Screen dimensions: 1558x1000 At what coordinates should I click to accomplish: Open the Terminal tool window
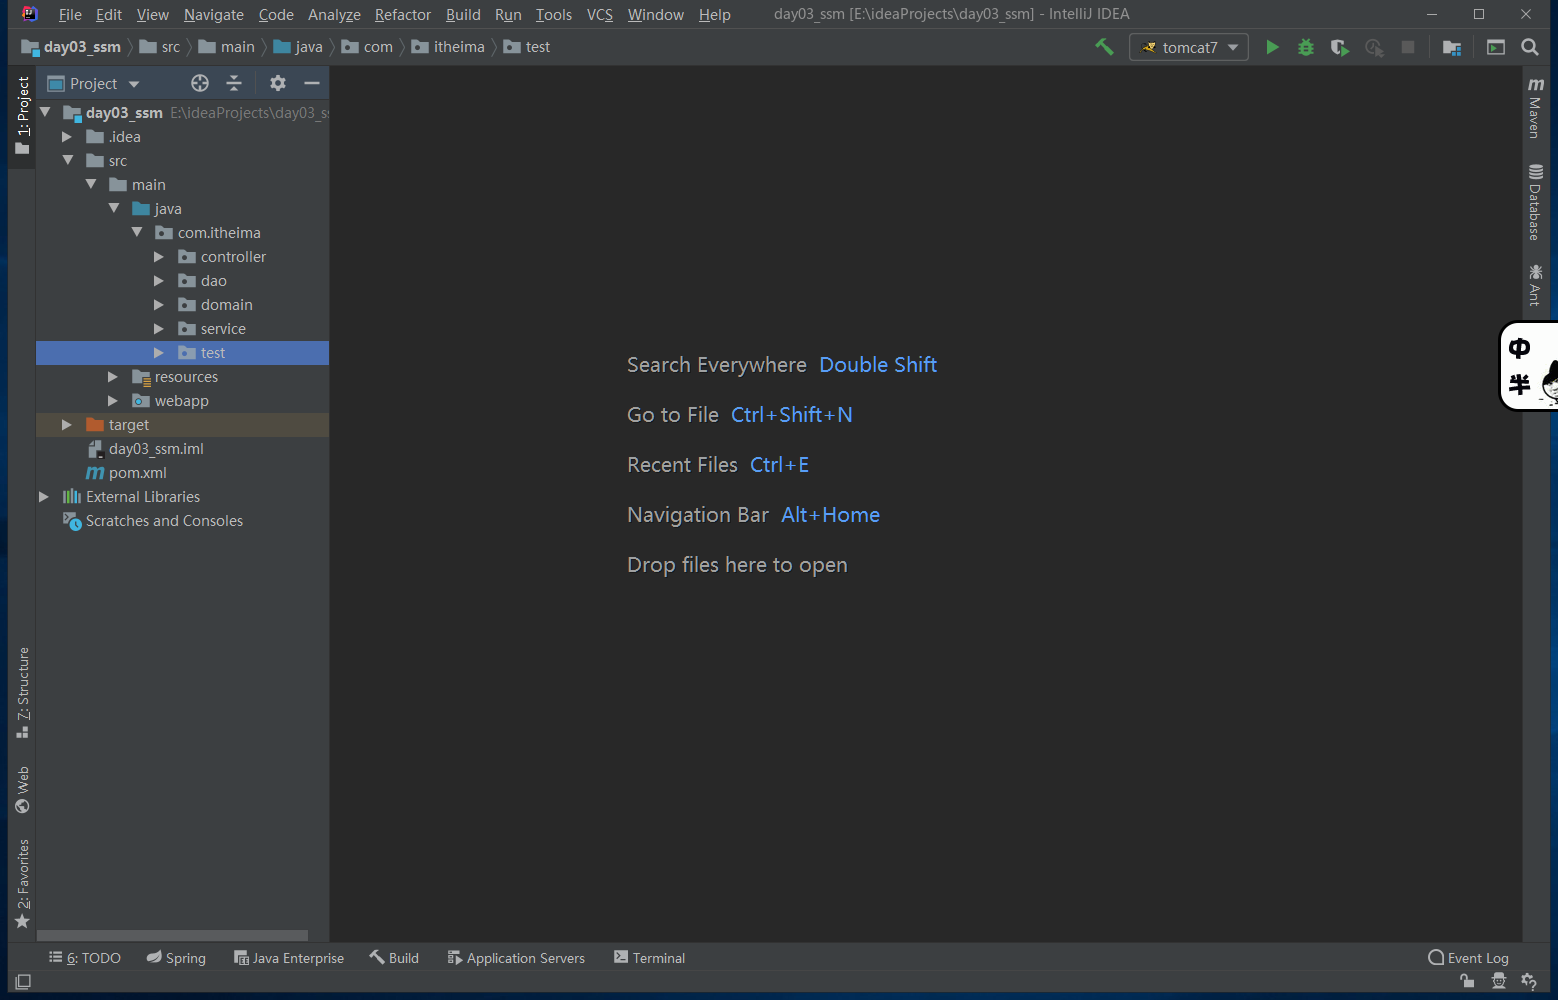(649, 958)
